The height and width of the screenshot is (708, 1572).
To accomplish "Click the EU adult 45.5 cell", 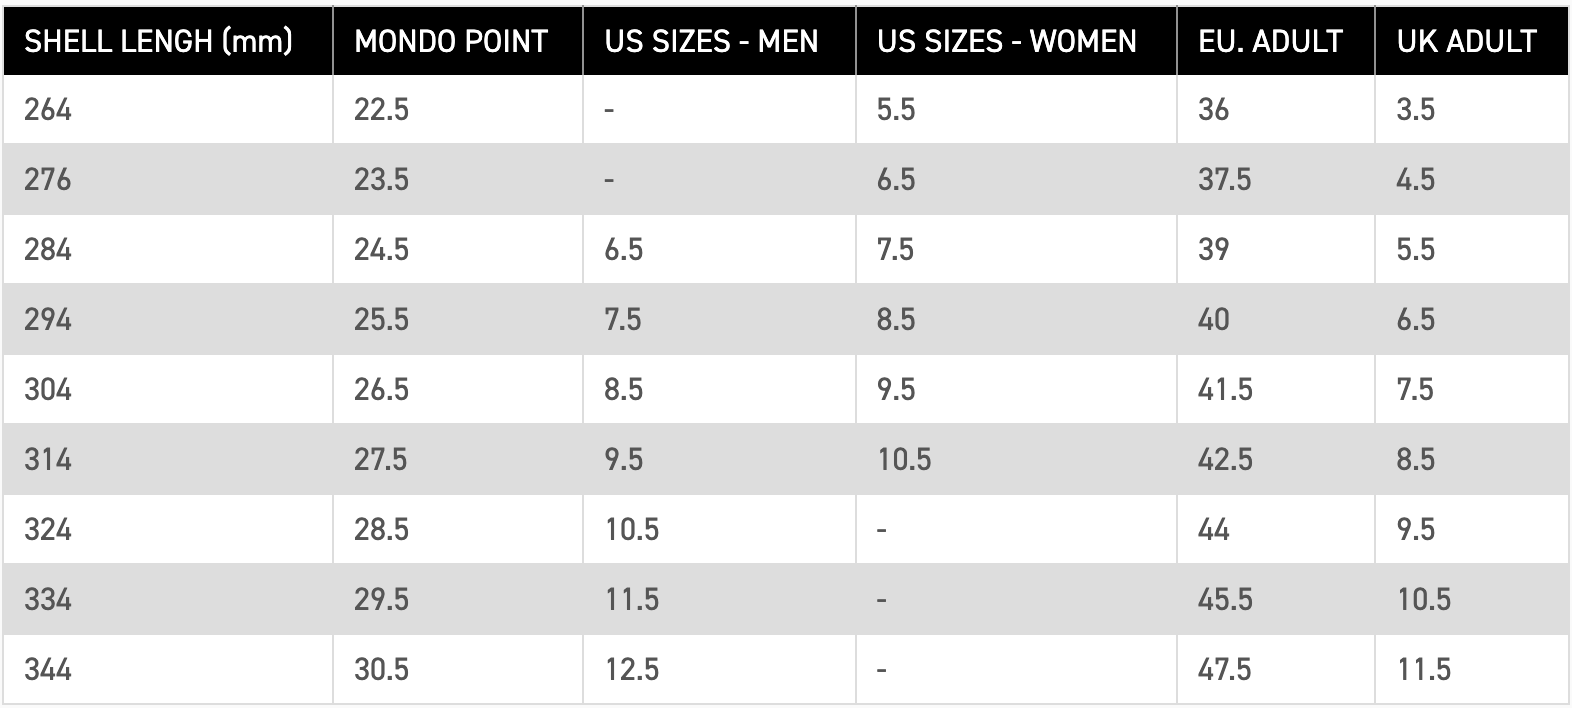I will tap(1276, 599).
